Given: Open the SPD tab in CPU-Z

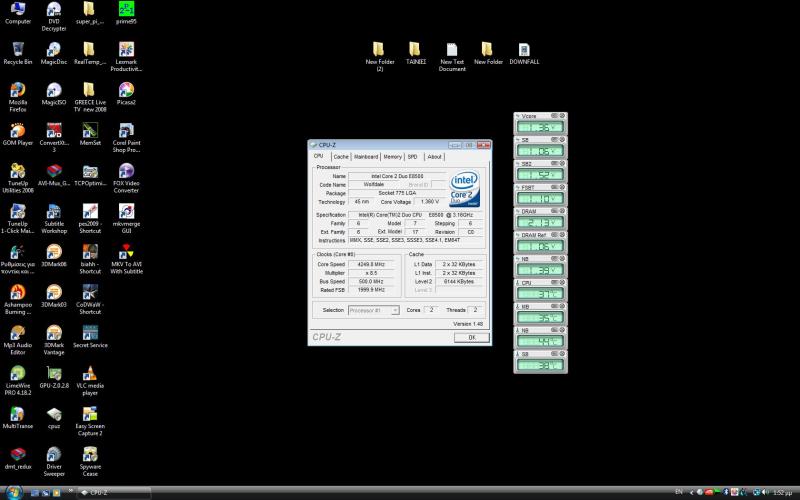Looking at the screenshot, I should tap(413, 157).
